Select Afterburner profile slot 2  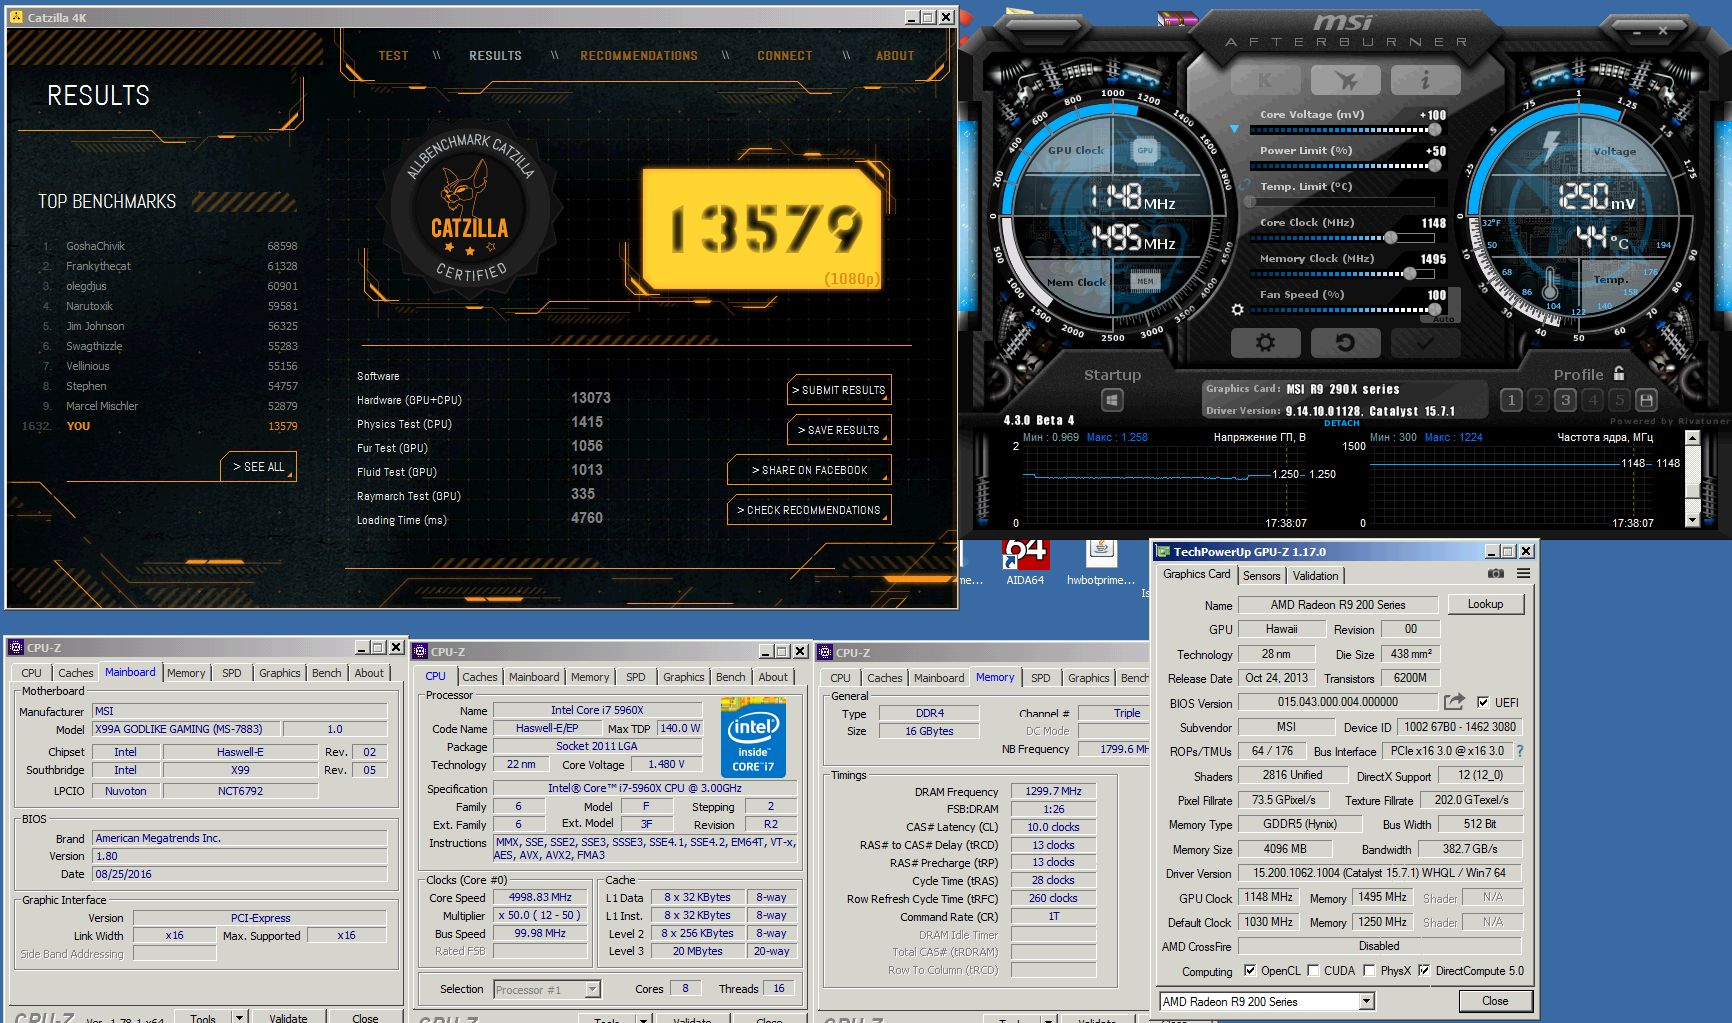pos(1538,401)
